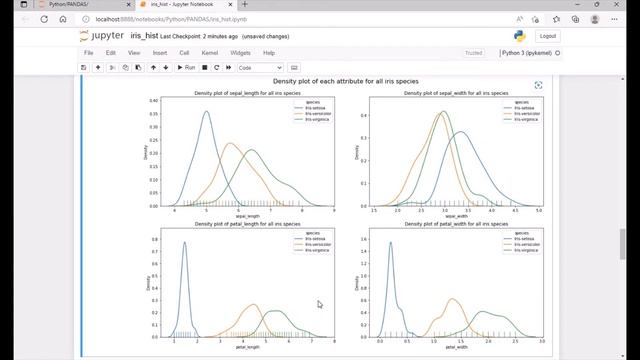The width and height of the screenshot is (640, 360).
Task: Open the command palette keyboard icon
Action: tap(294, 68)
